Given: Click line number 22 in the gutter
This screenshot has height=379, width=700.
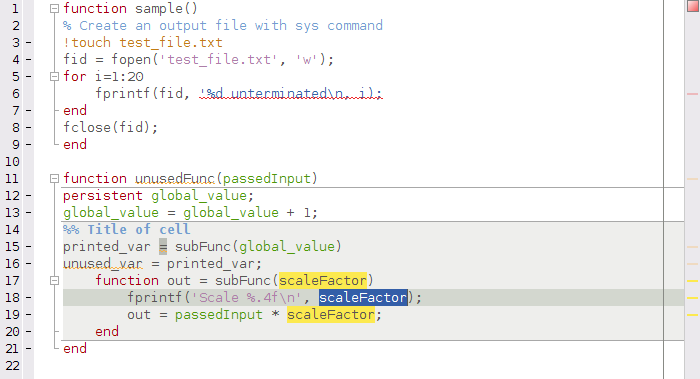Looking at the screenshot, I should click(x=12, y=366).
